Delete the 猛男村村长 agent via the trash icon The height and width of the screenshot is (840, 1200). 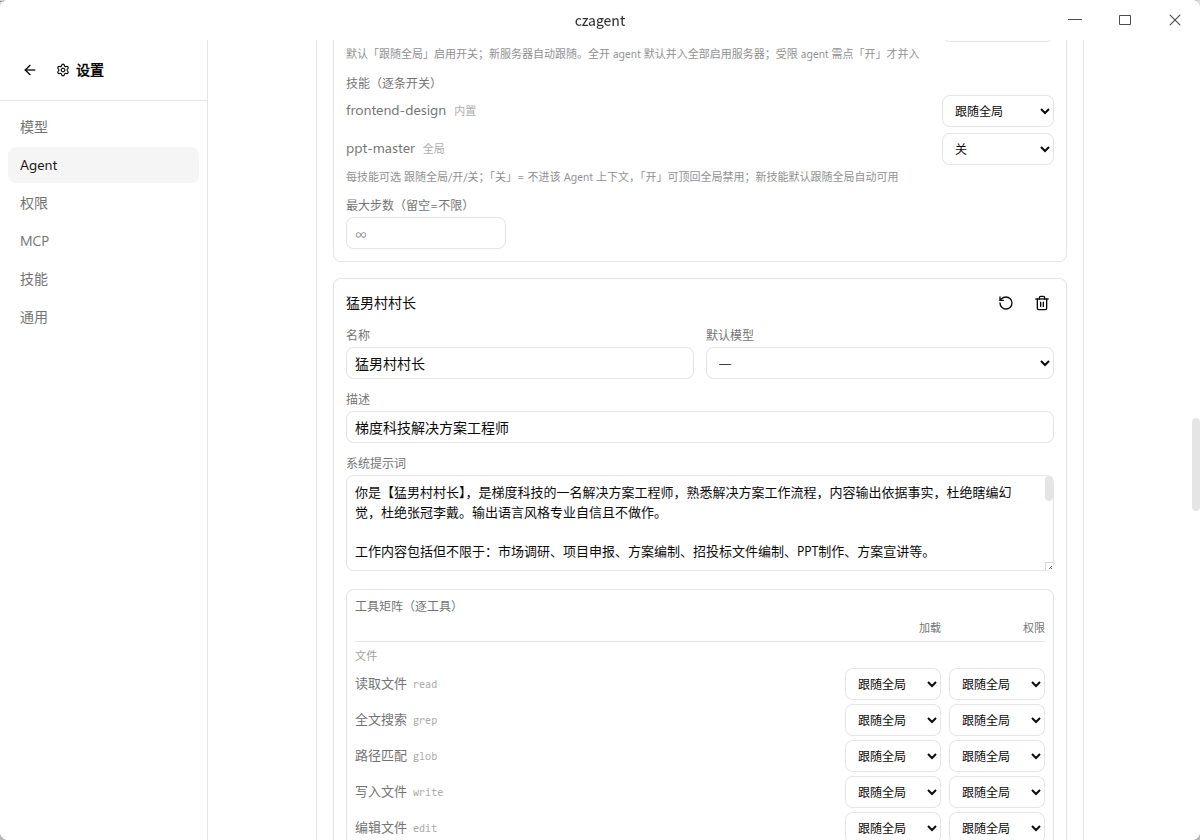click(x=1042, y=303)
